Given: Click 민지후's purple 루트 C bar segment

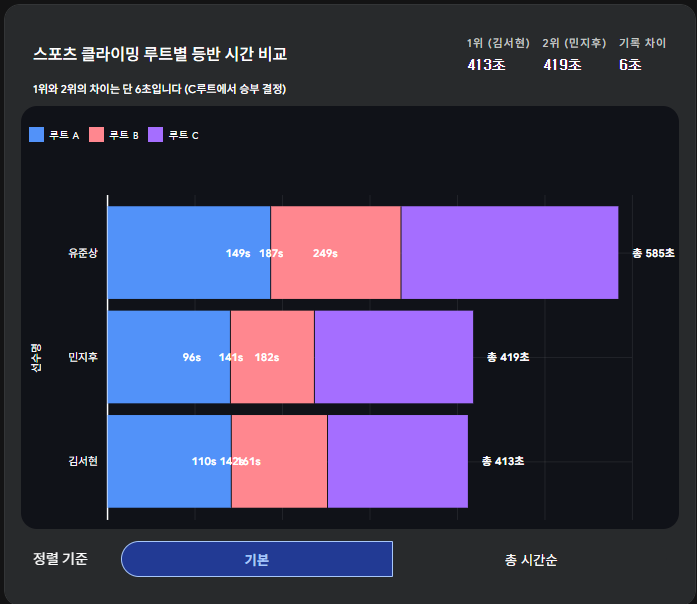Looking at the screenshot, I should 393,357.
